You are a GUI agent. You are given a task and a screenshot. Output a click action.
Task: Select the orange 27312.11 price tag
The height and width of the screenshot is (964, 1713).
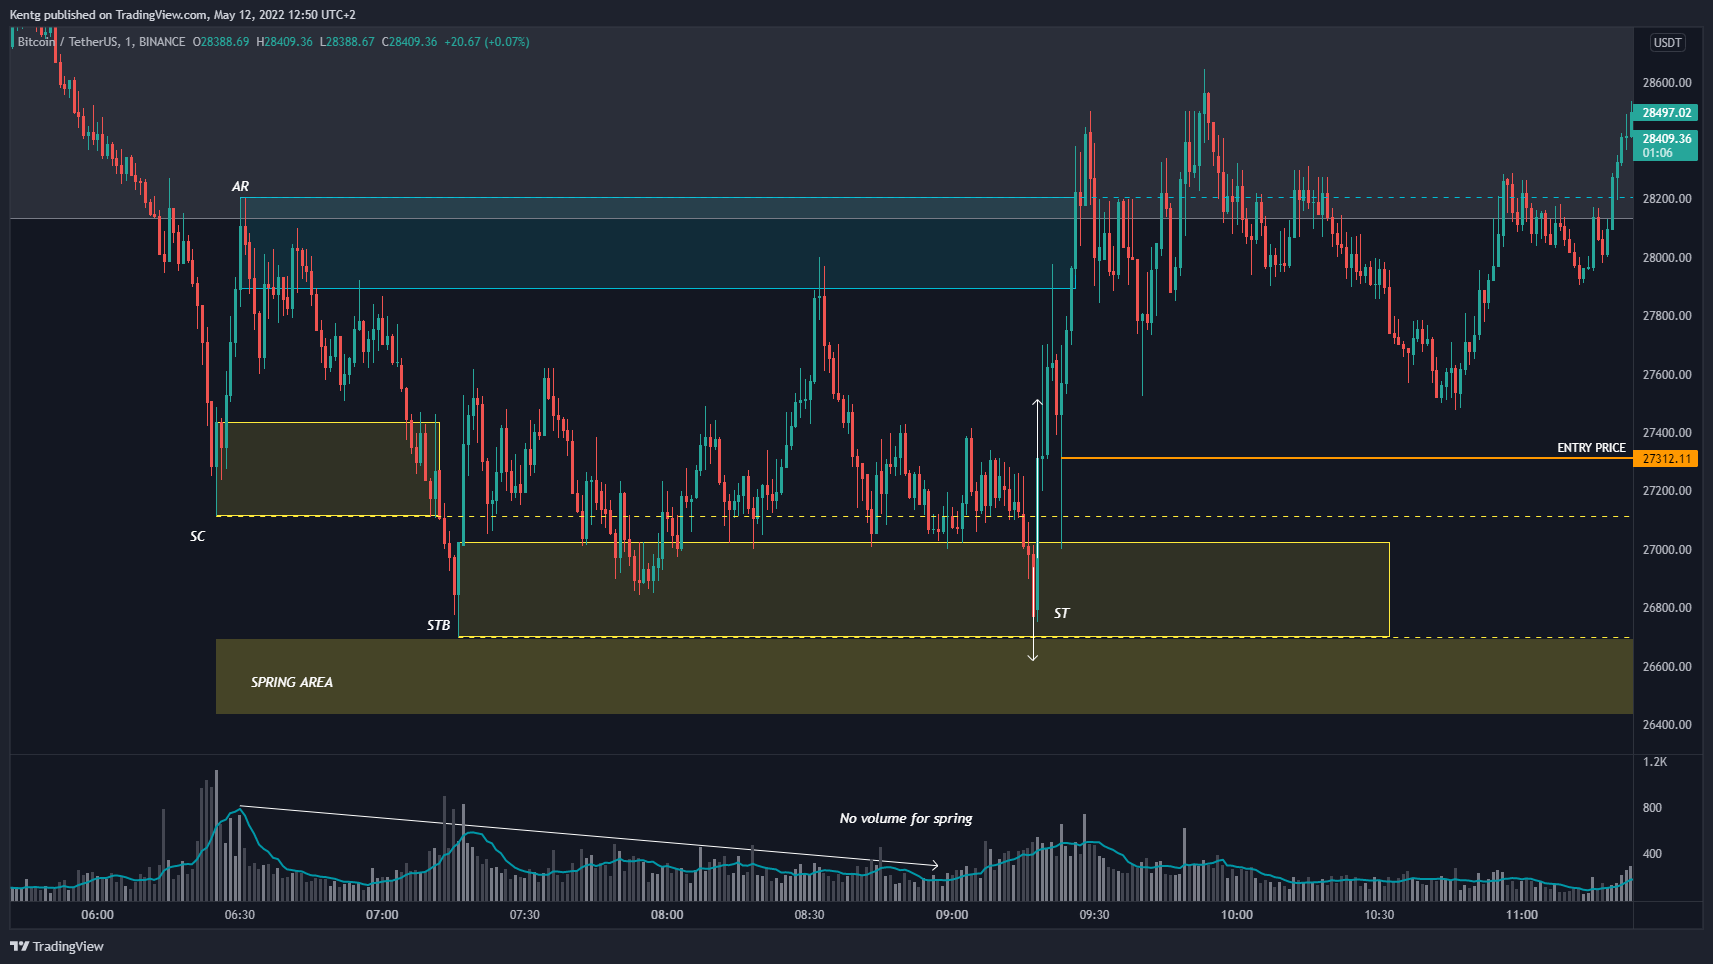[x=1665, y=459]
